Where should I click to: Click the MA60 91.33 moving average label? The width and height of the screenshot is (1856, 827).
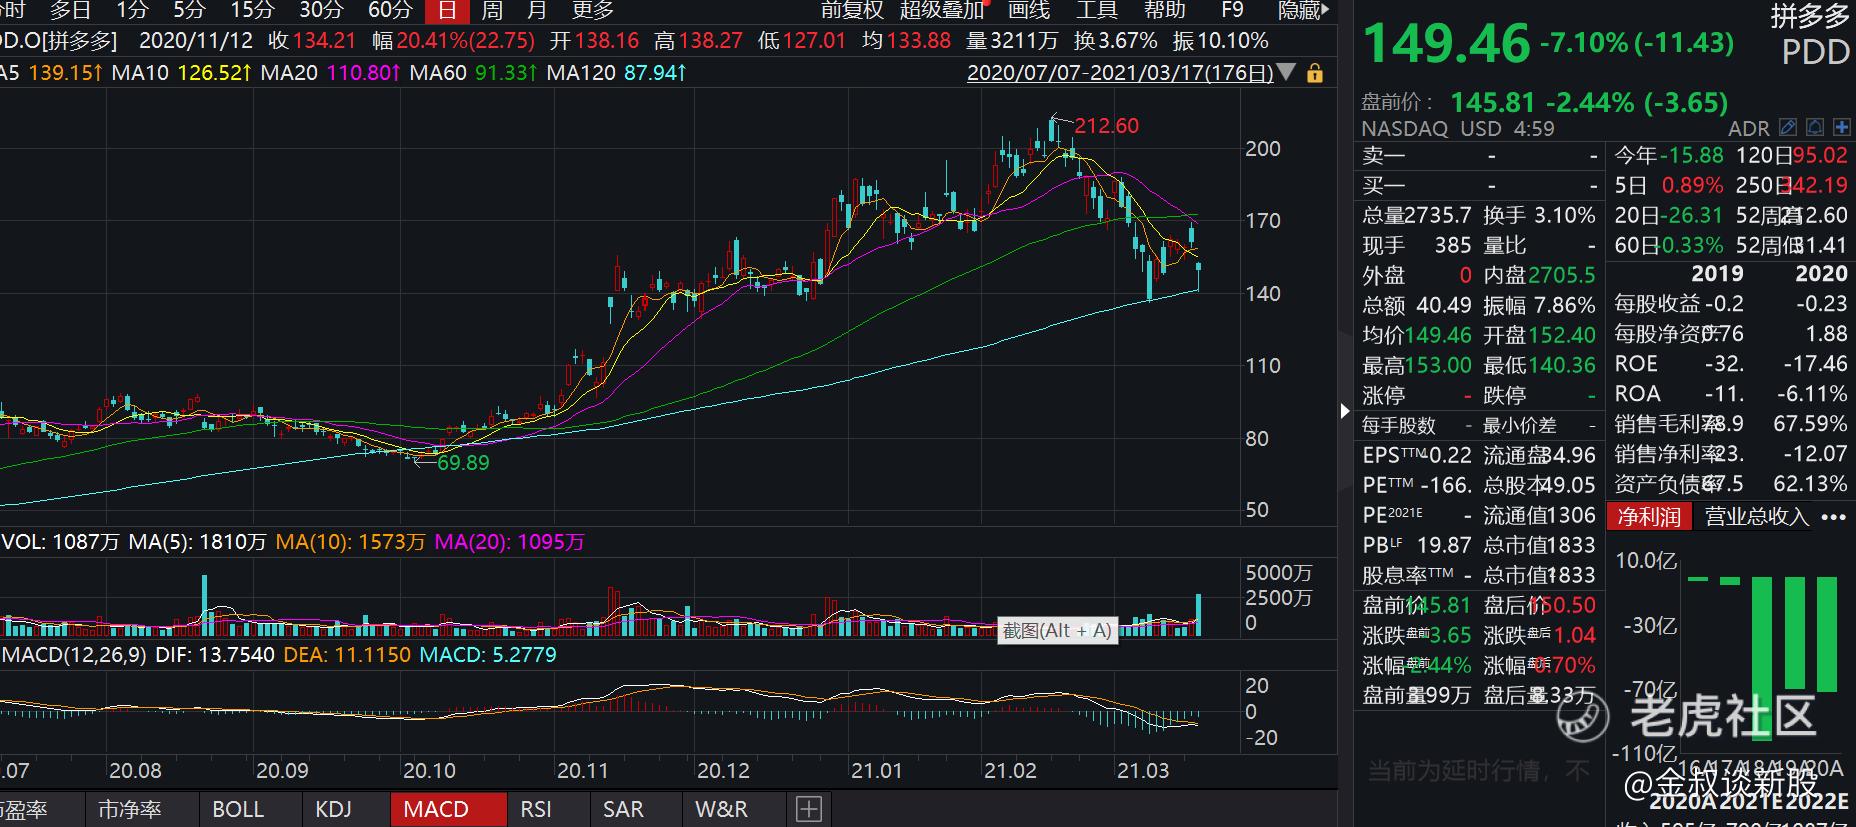pyautogui.click(x=475, y=73)
